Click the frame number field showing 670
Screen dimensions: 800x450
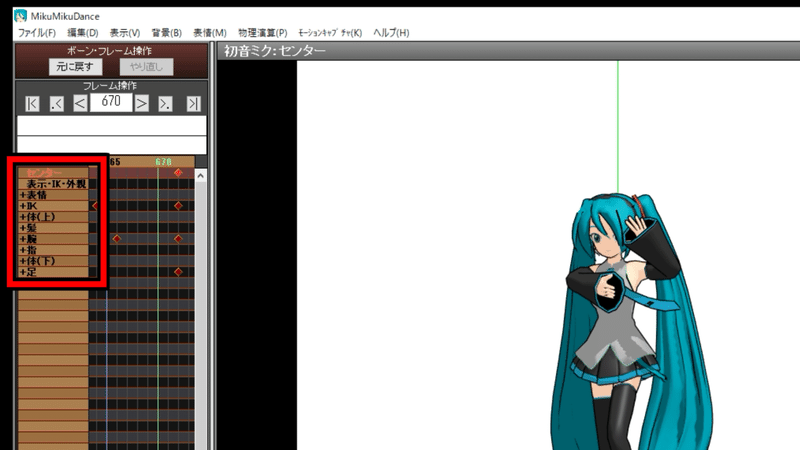[x=111, y=102]
